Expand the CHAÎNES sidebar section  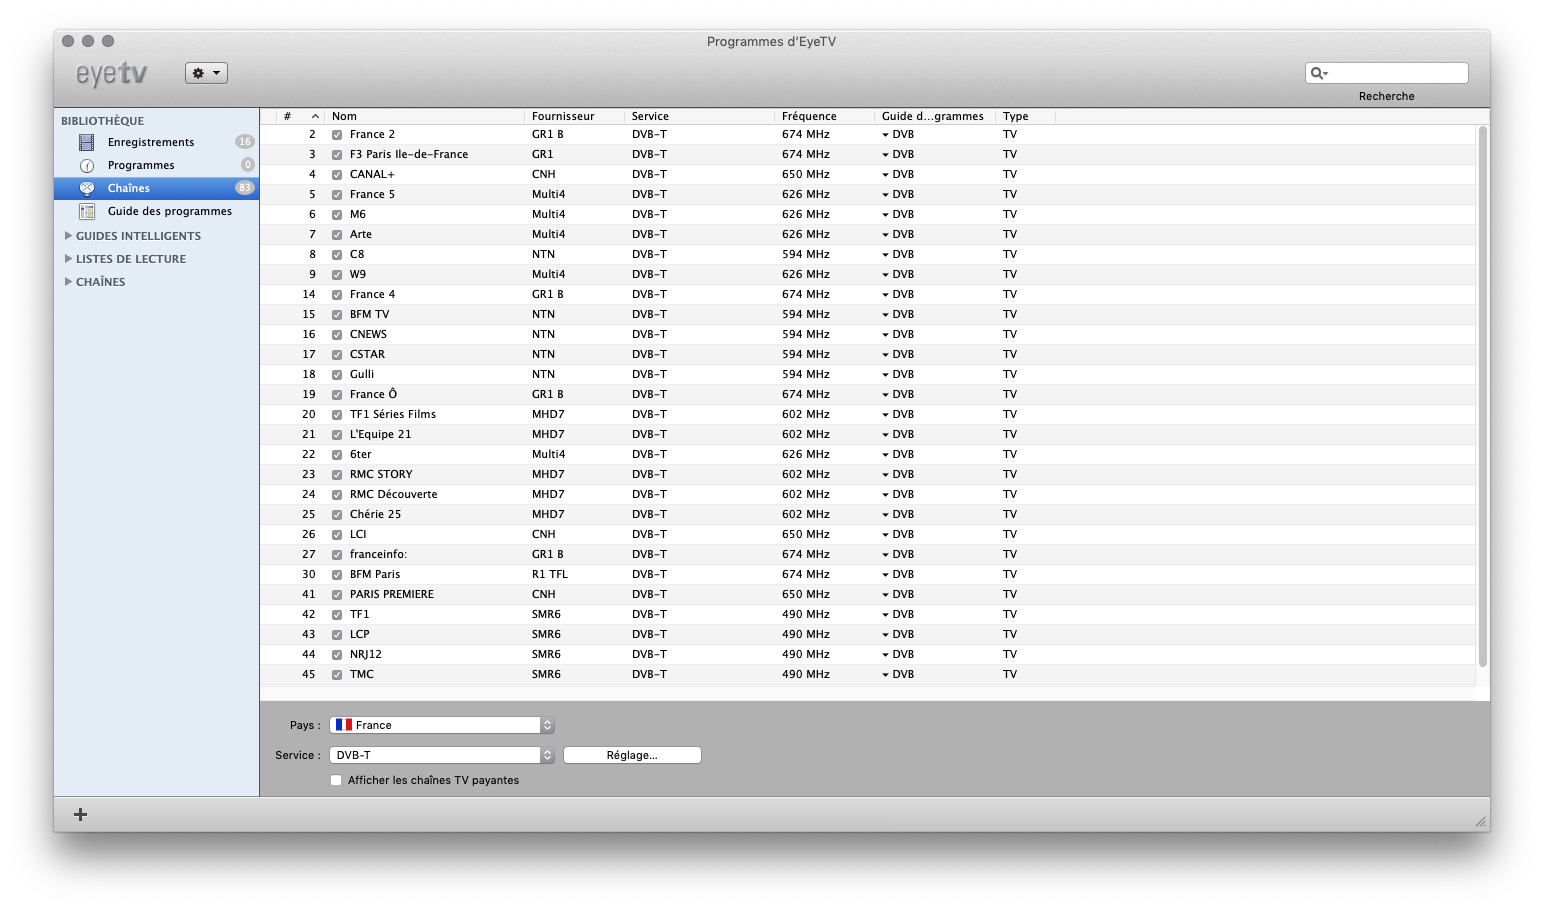point(68,282)
